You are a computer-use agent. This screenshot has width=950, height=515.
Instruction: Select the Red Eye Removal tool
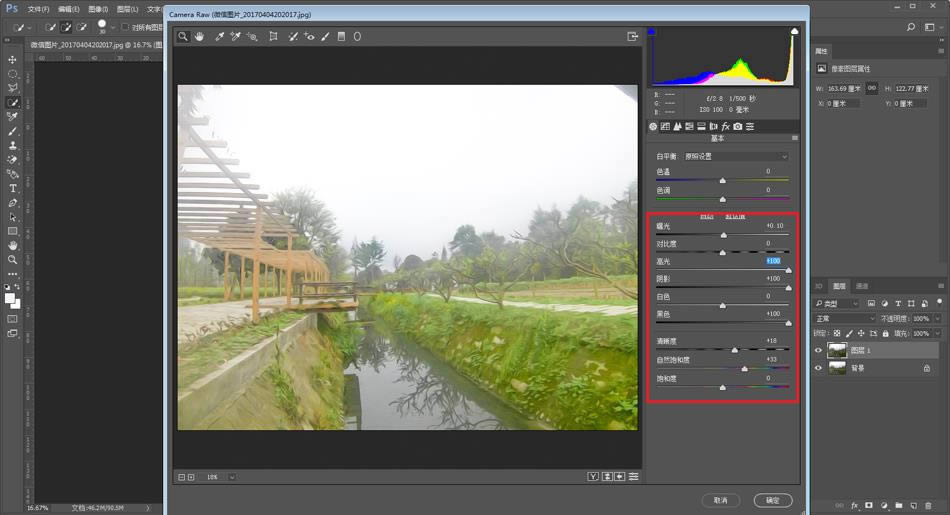(x=309, y=37)
